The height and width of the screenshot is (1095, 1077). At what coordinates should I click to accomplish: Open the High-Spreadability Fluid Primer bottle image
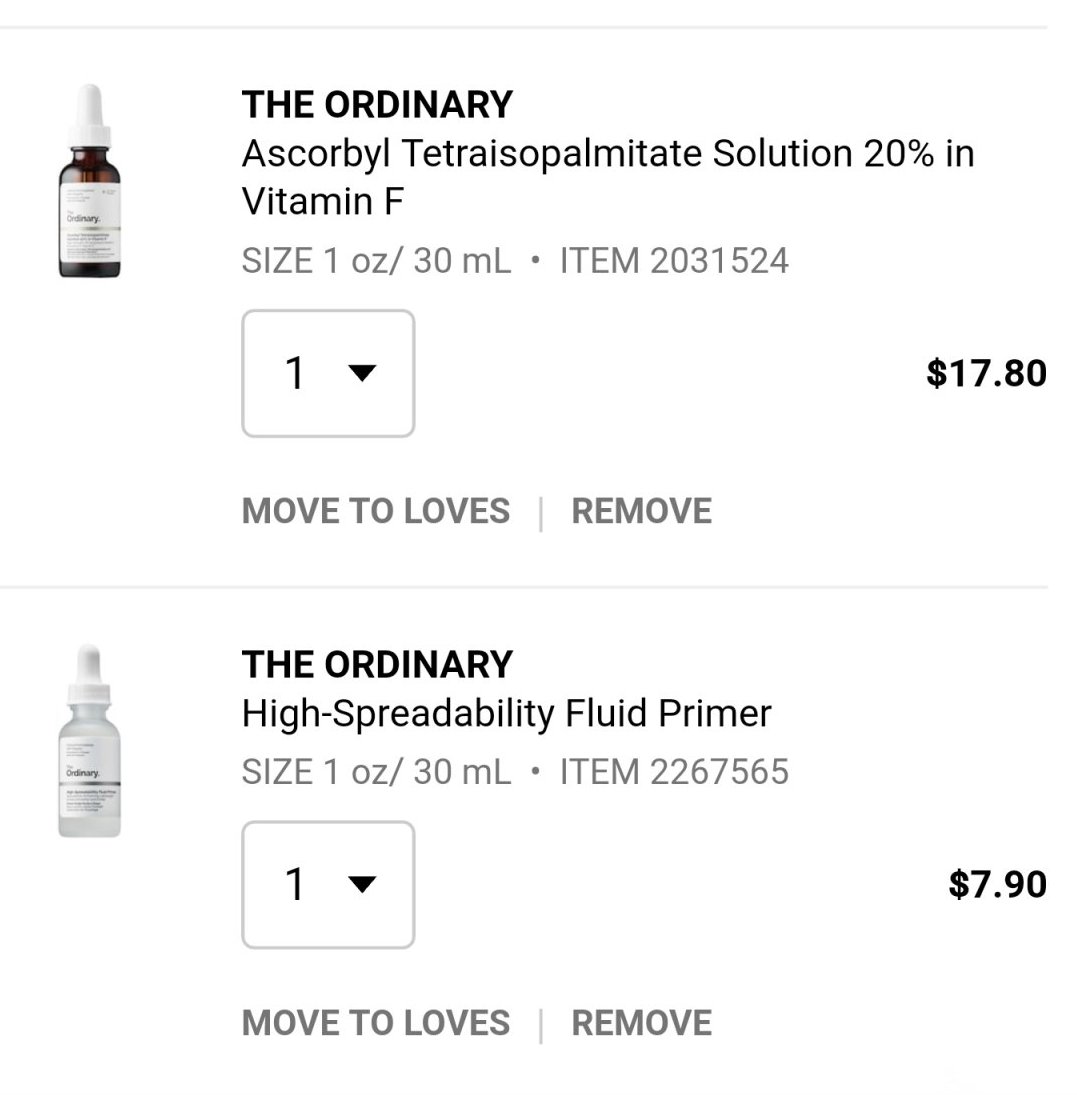pyautogui.click(x=89, y=741)
